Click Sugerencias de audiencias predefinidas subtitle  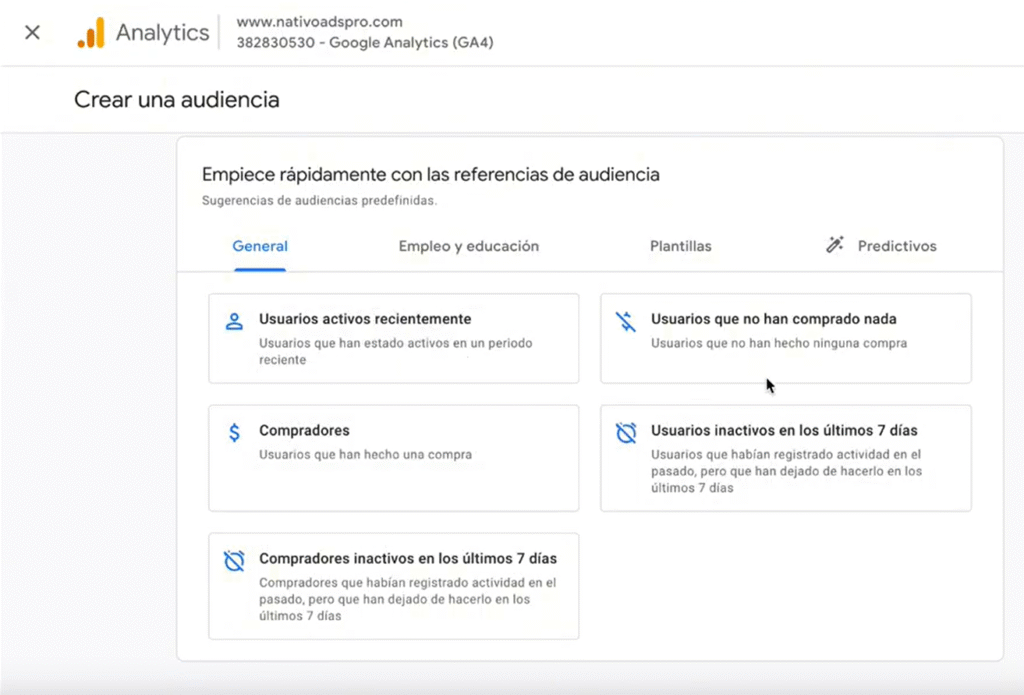tap(319, 201)
